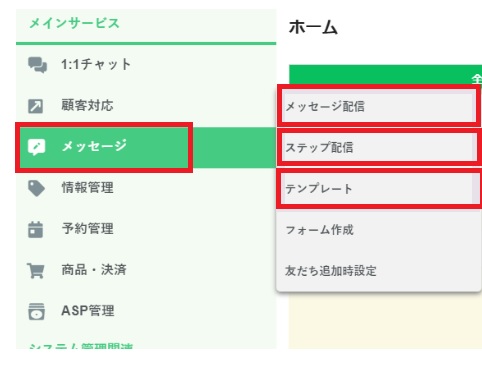Click the ASP管理 box icon
The width and height of the screenshot is (482, 382).
tap(36, 311)
